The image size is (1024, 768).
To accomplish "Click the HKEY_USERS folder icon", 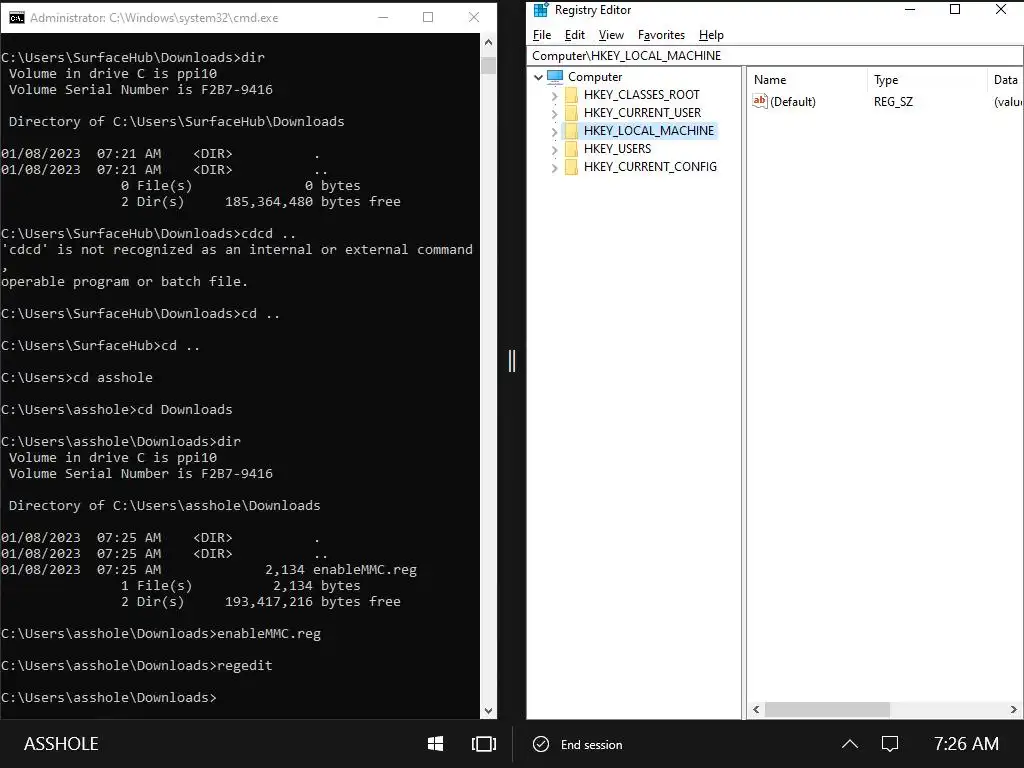I will click(571, 149).
